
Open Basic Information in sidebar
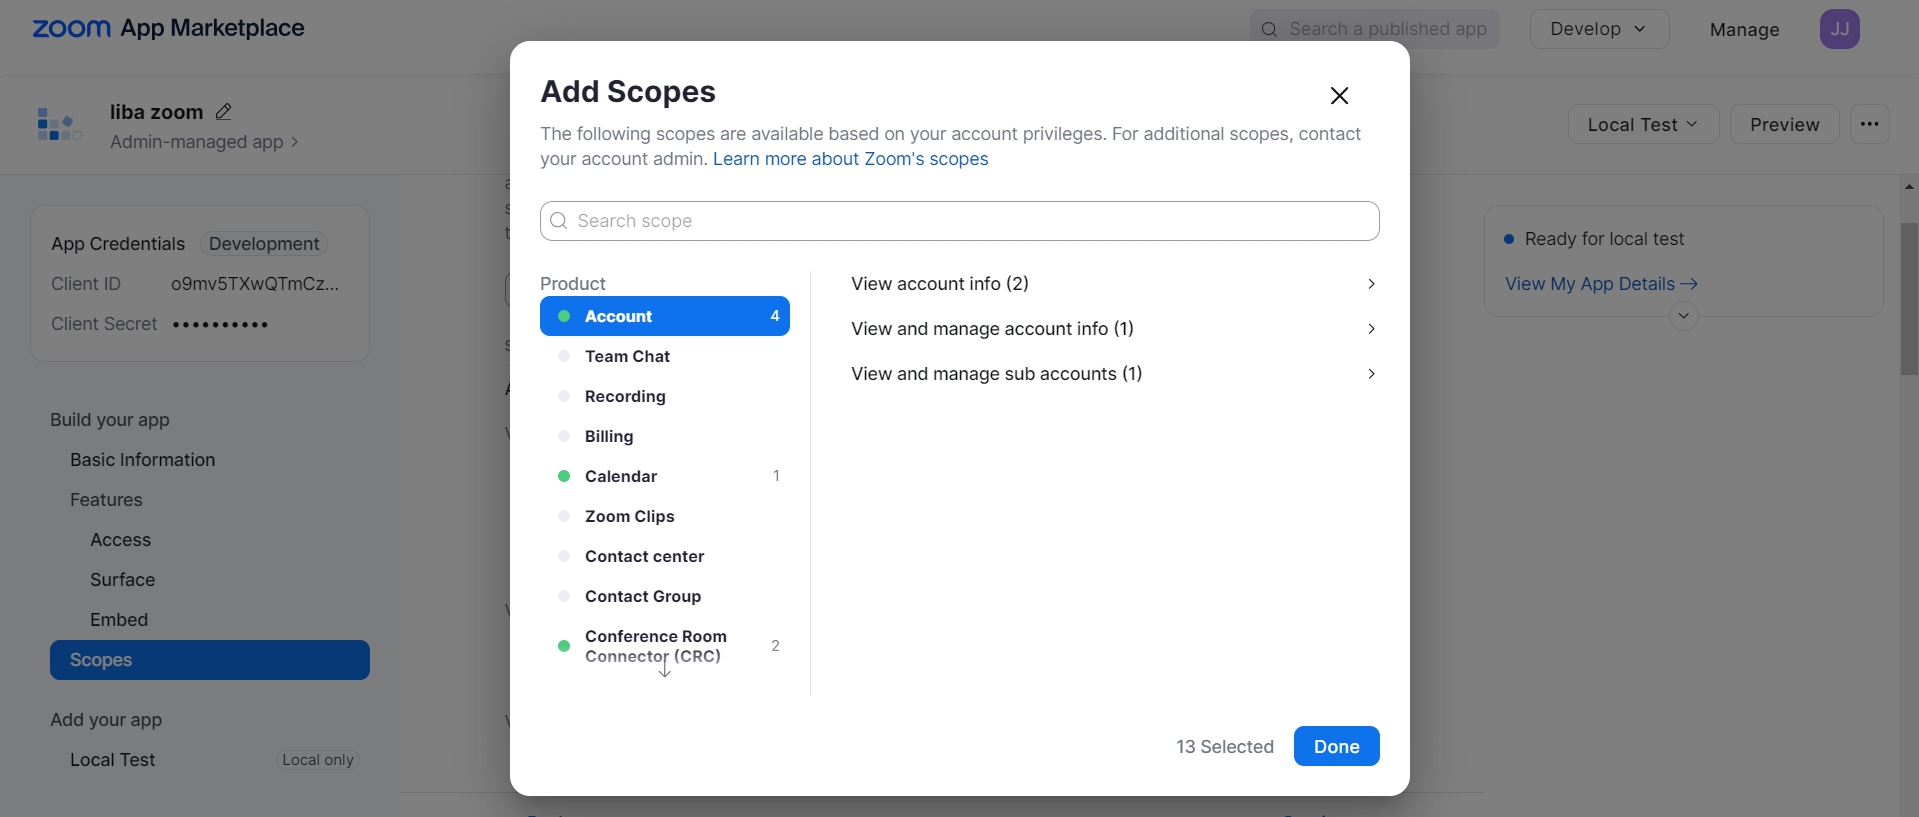(x=143, y=460)
